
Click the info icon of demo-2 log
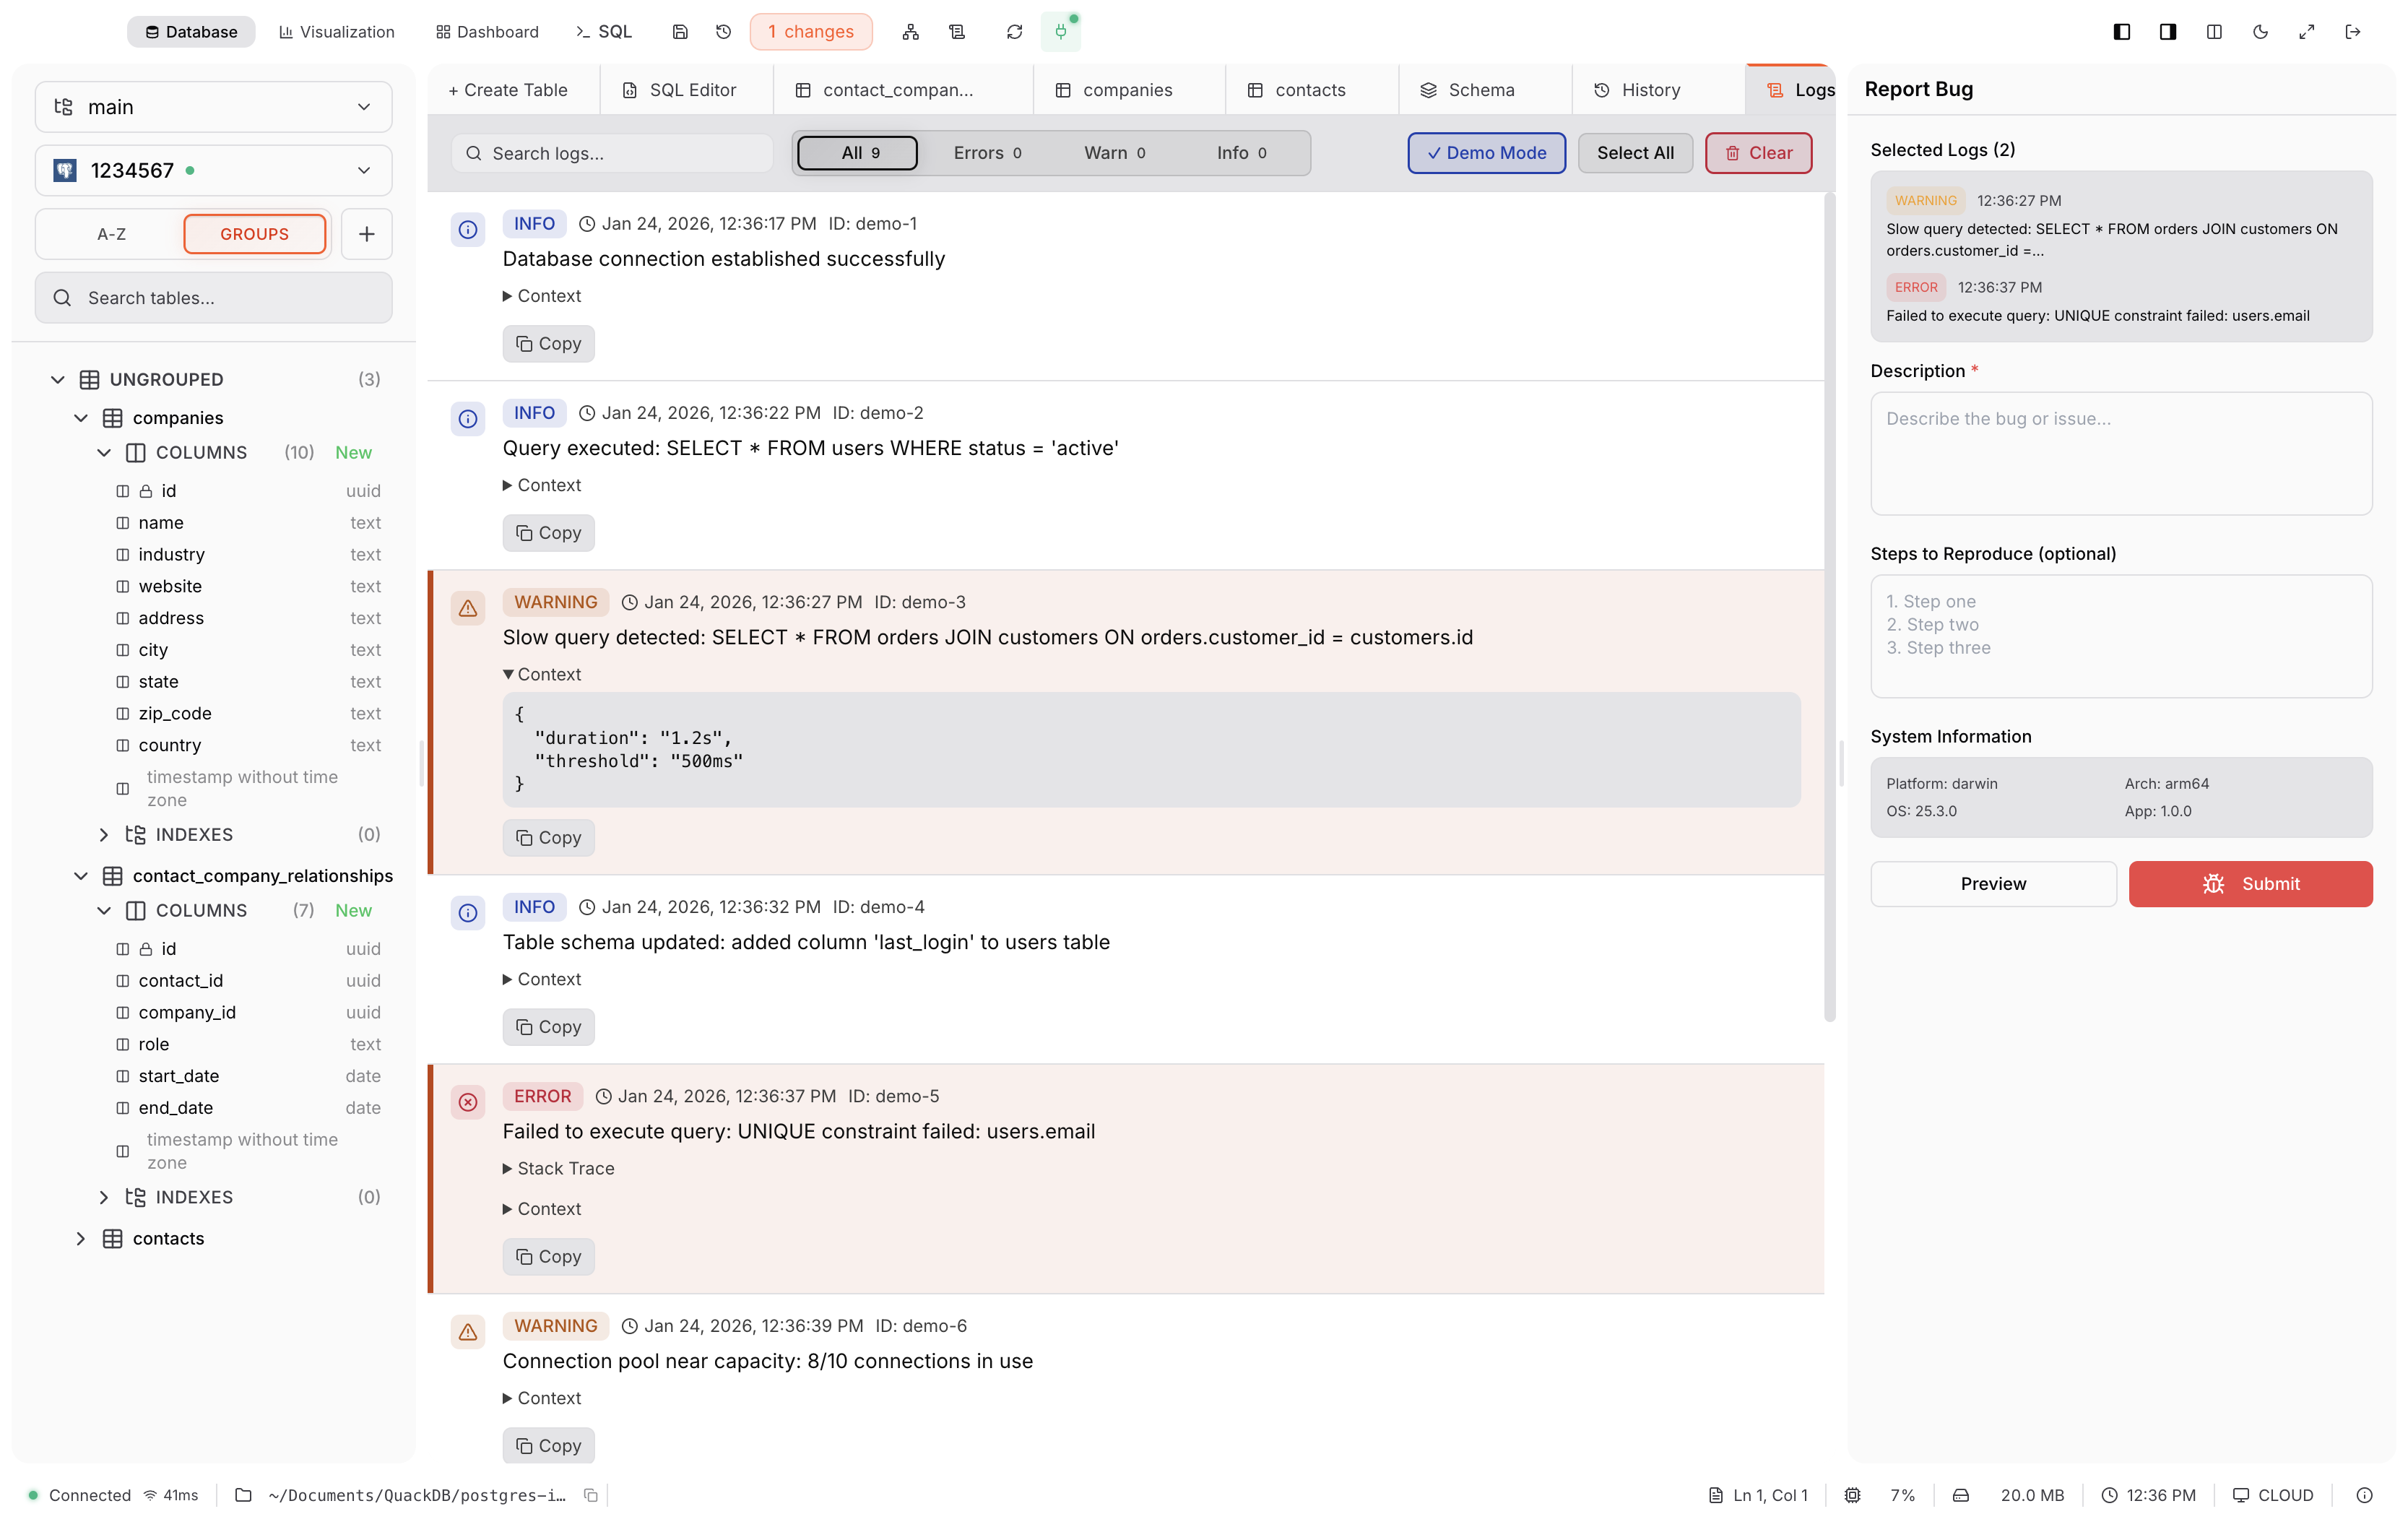point(468,419)
